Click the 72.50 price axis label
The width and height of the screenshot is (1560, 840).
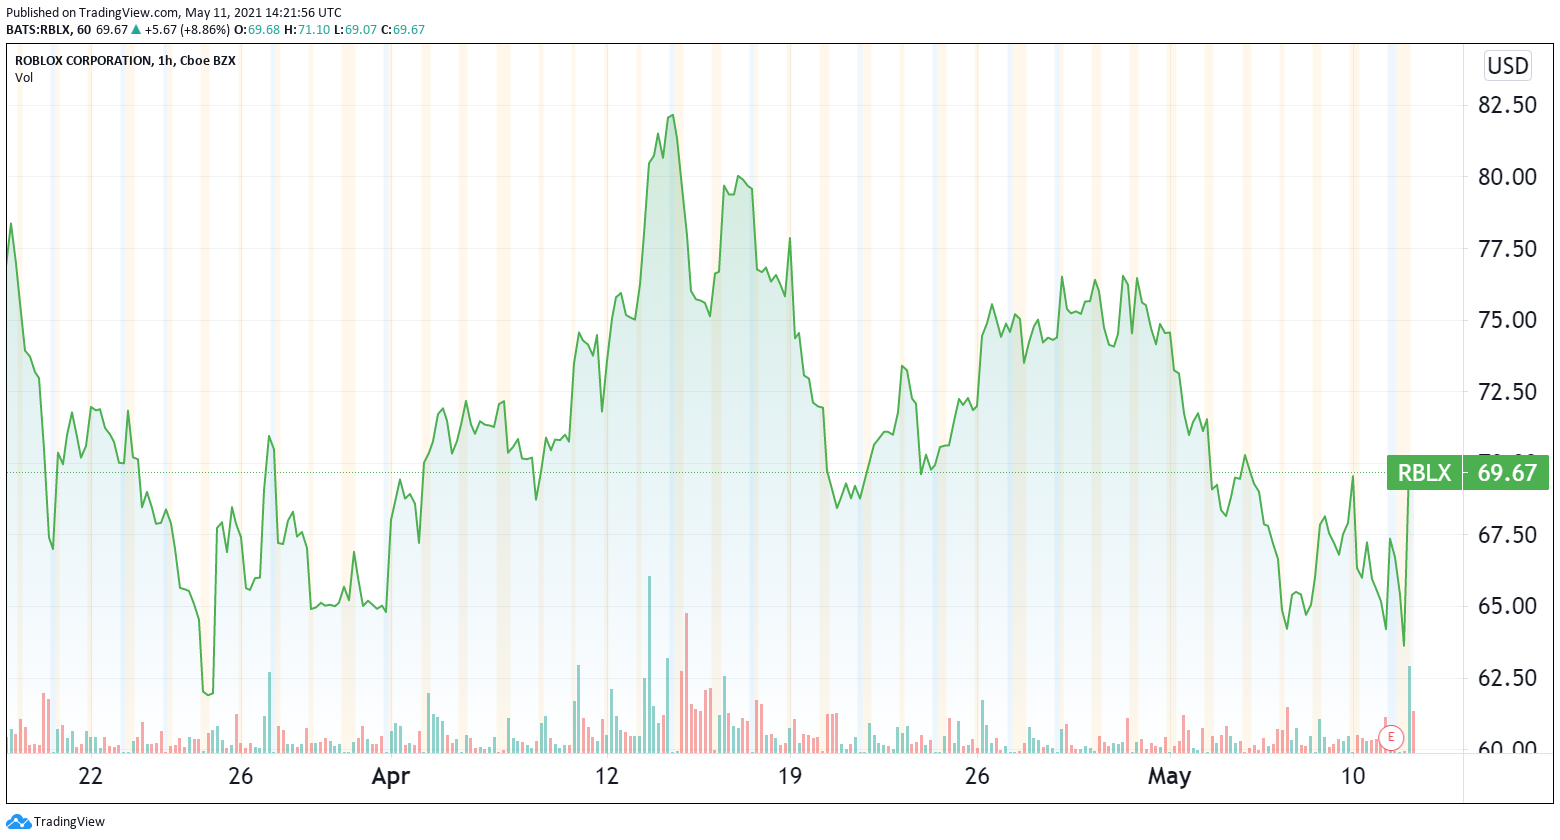point(1507,391)
